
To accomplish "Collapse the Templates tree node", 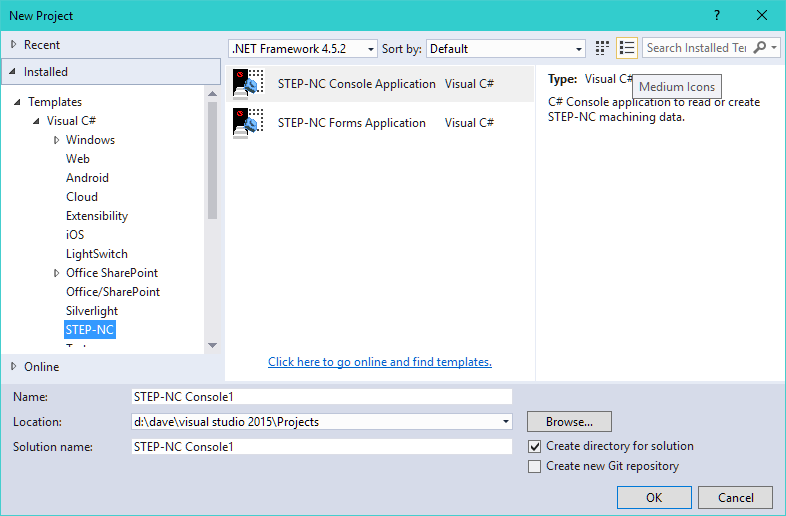I will [x=18, y=102].
